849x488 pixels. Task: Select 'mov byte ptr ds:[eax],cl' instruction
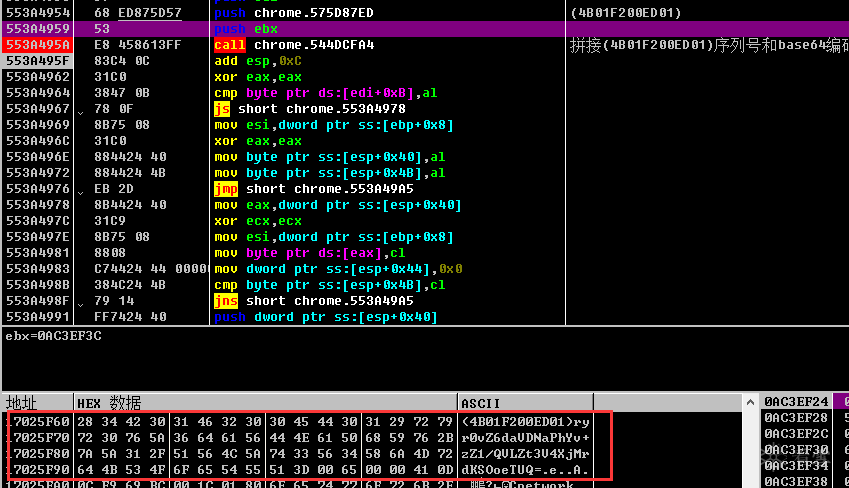pos(310,253)
